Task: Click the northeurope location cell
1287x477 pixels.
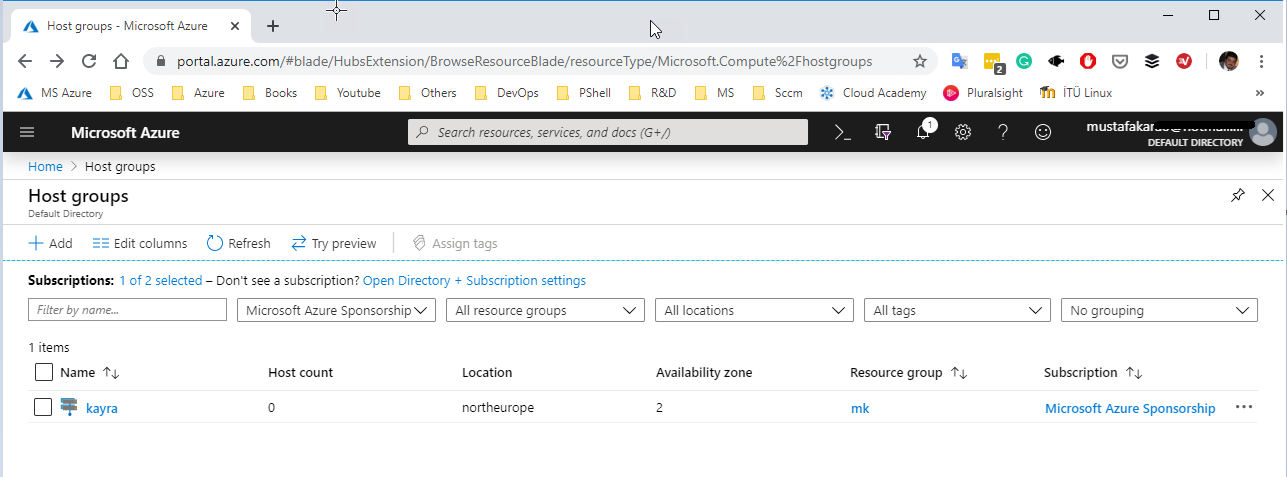Action: point(497,408)
